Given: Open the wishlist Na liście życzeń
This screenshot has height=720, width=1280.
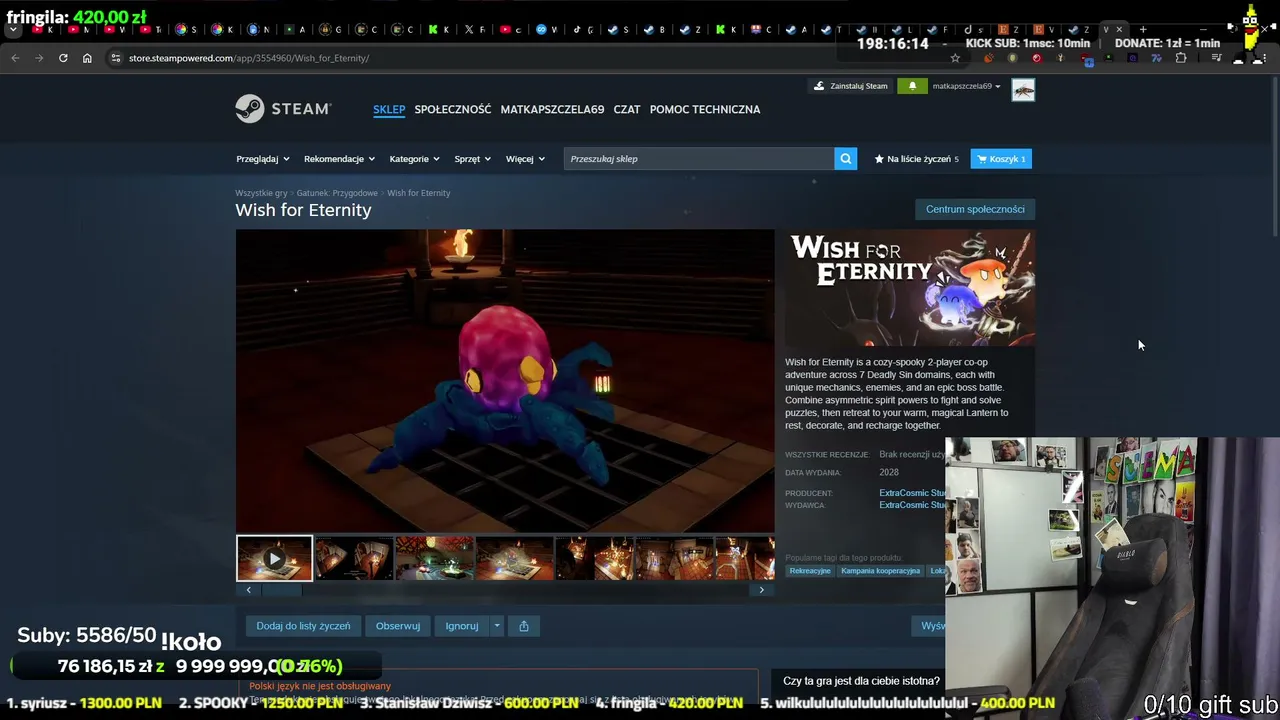Looking at the screenshot, I should [x=917, y=159].
